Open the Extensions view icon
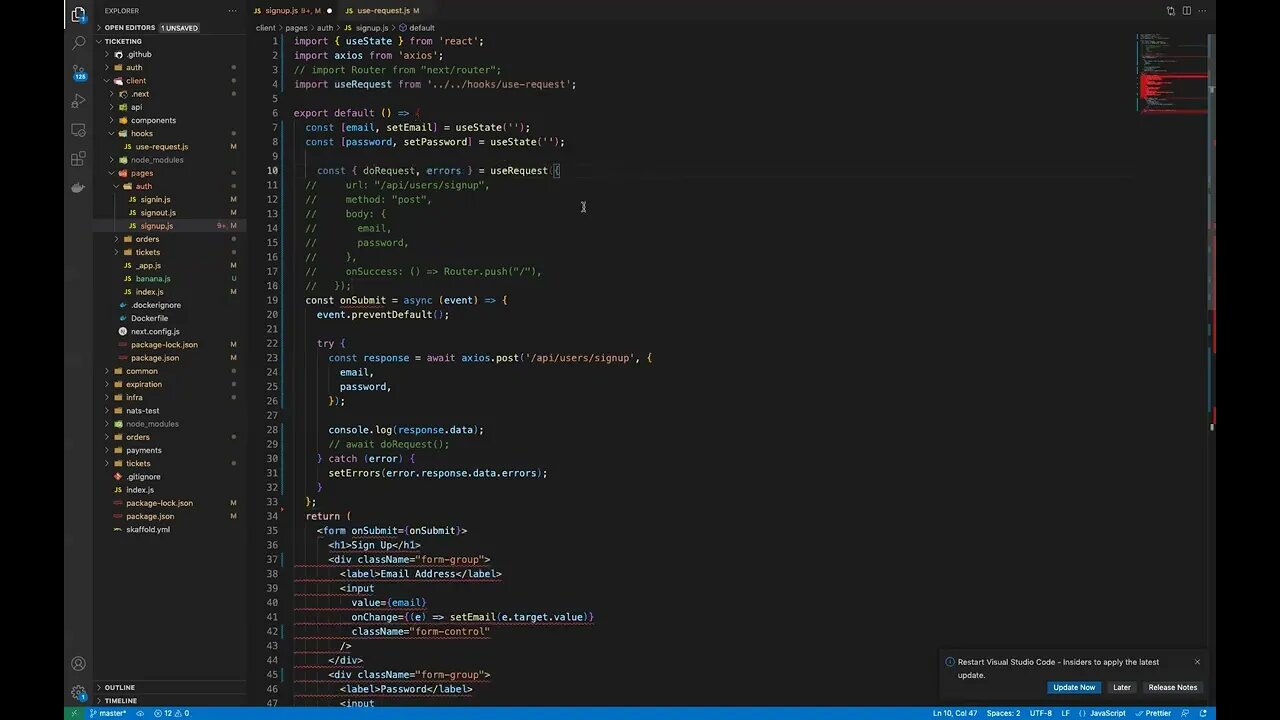The image size is (1280, 720). tap(78, 159)
